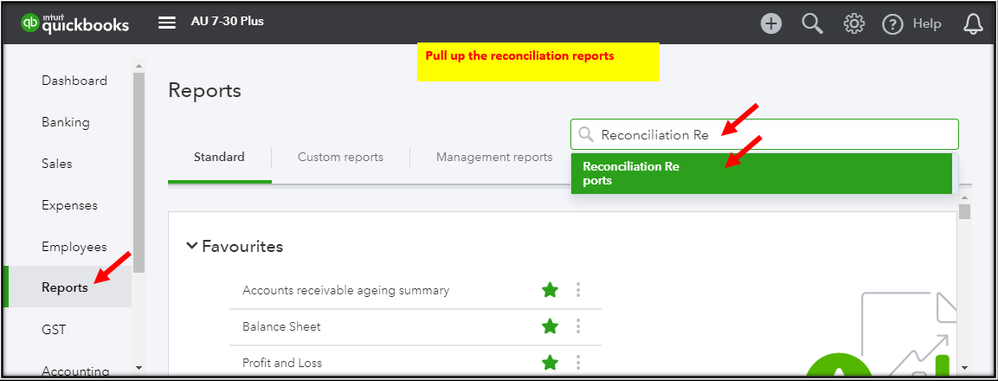Unfavourite Accounts receivable ageing summary star

click(550, 290)
